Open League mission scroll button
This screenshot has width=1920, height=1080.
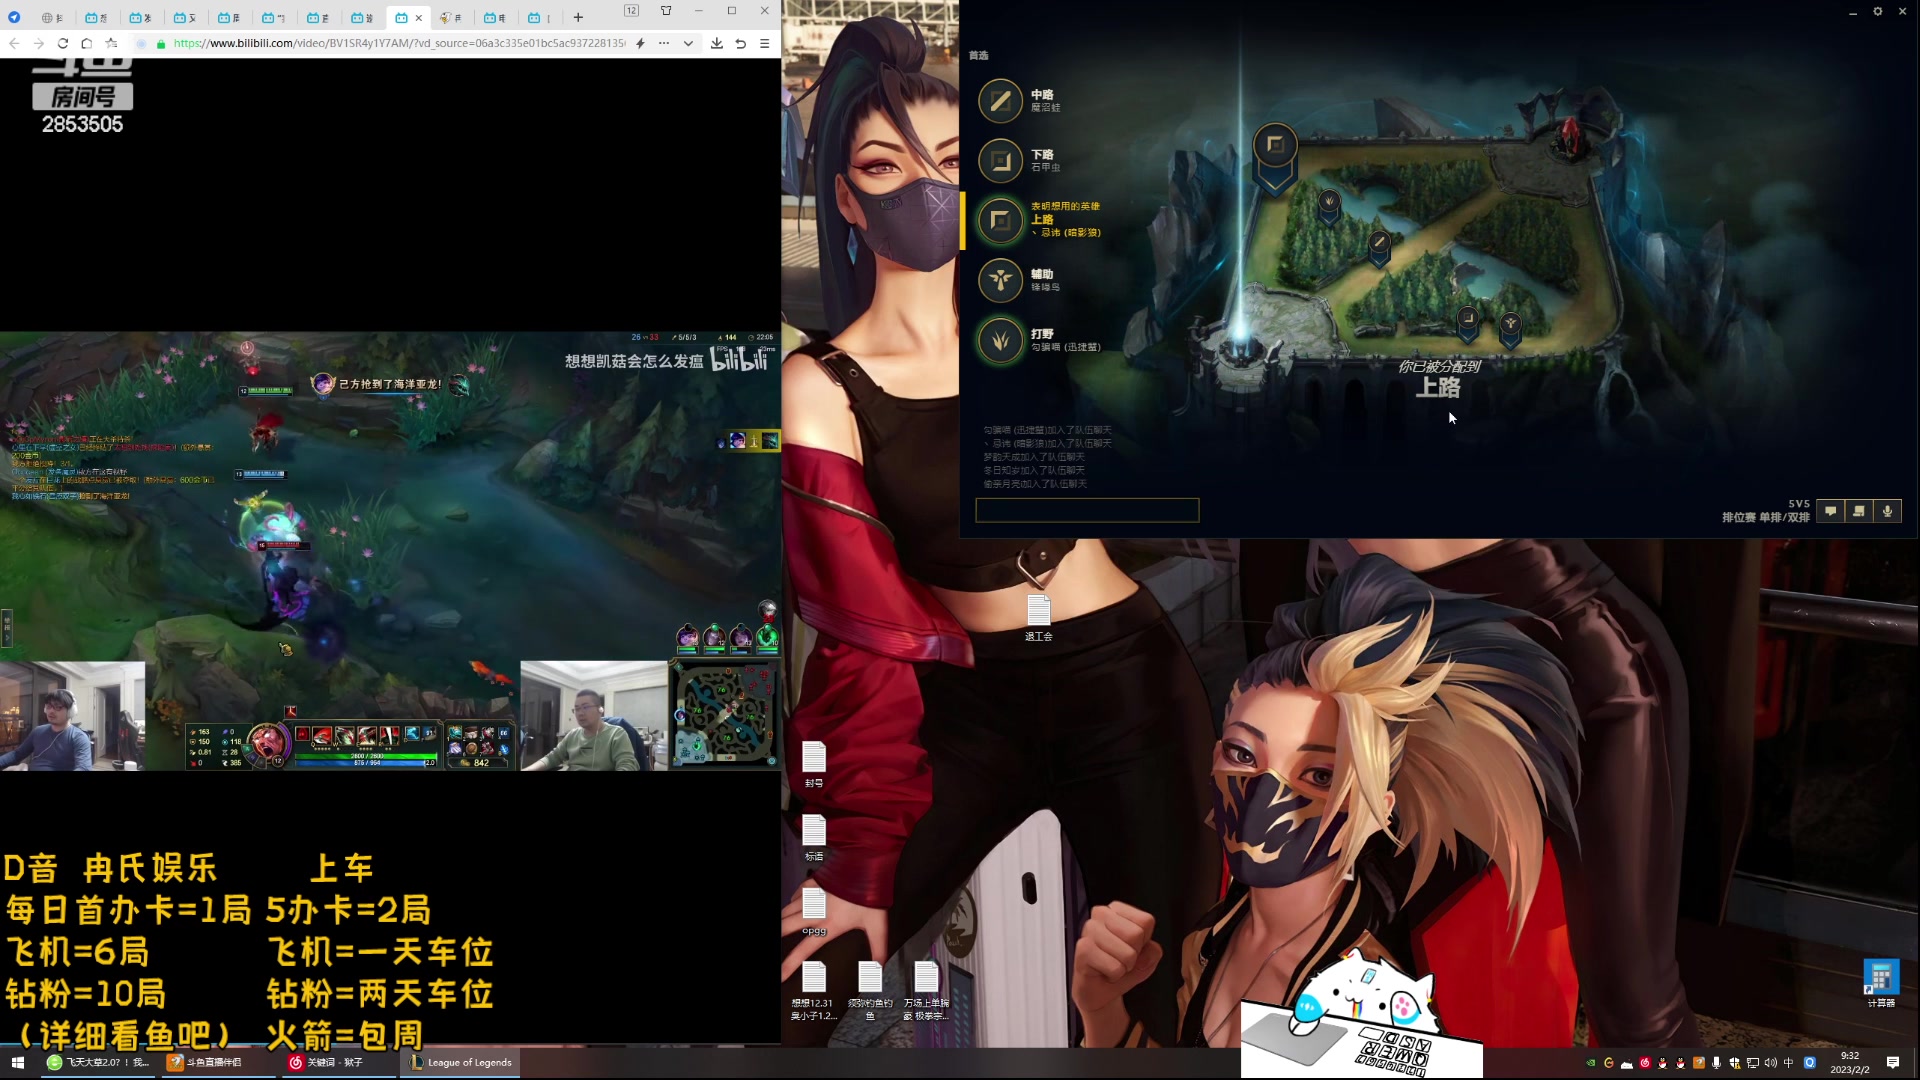tap(1859, 511)
